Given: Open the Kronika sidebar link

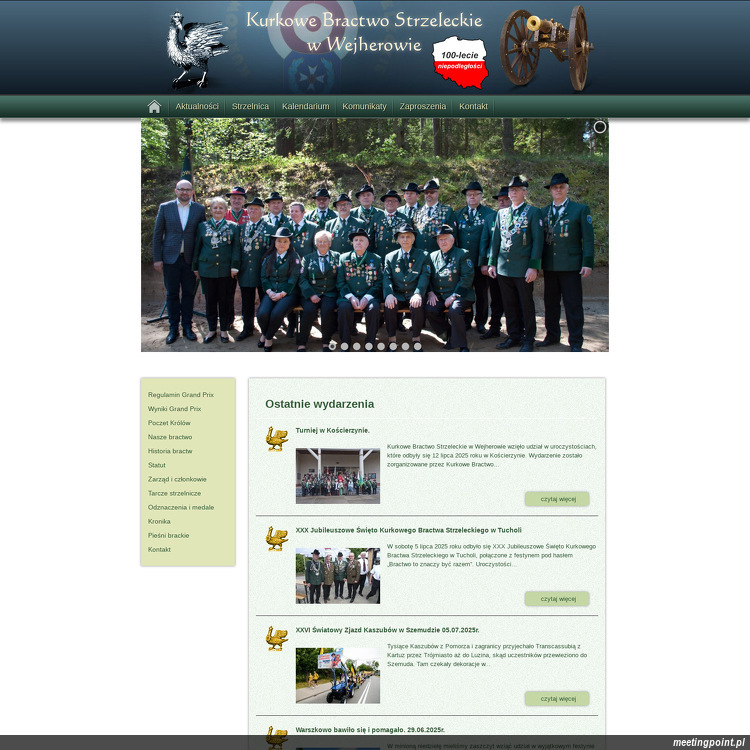Looking at the screenshot, I should 159,521.
